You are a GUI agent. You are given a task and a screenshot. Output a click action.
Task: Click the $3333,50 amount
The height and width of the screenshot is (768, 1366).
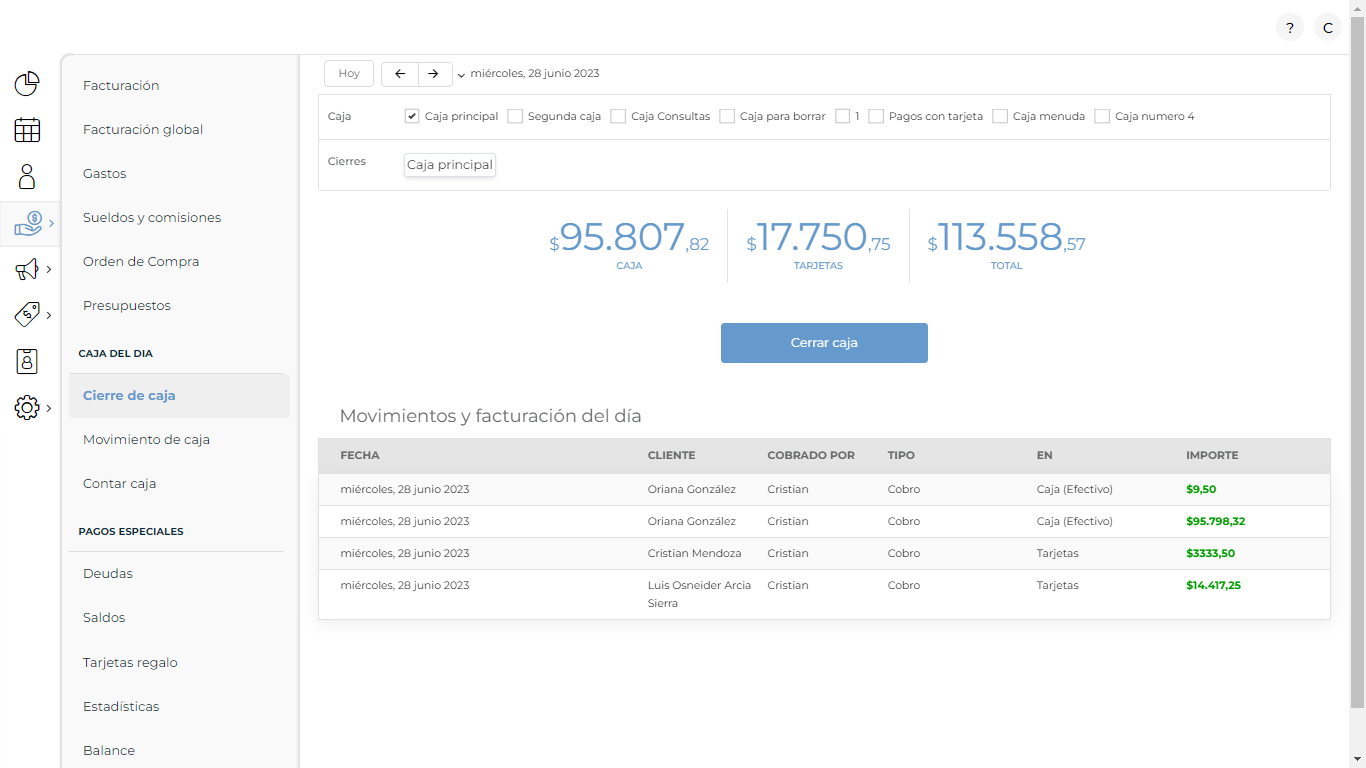point(1210,554)
